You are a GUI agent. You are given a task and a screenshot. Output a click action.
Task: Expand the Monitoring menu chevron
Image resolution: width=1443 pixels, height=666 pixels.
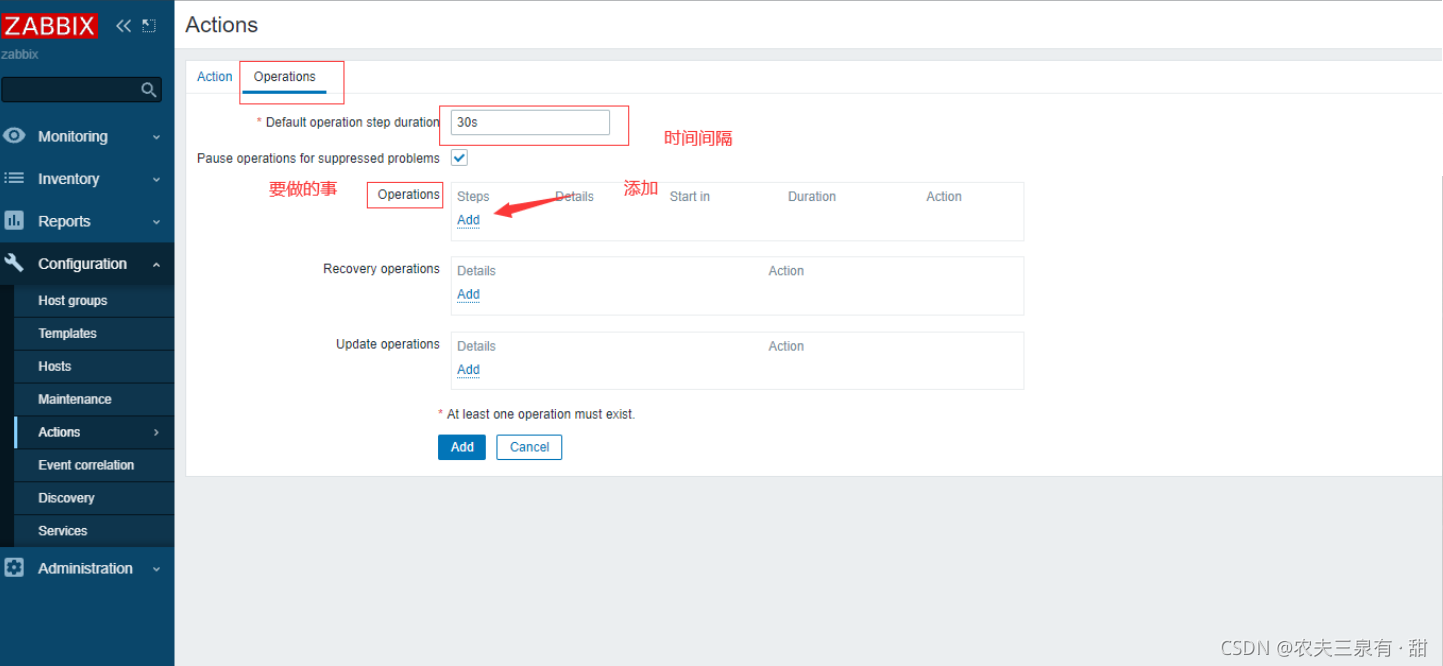click(x=156, y=137)
